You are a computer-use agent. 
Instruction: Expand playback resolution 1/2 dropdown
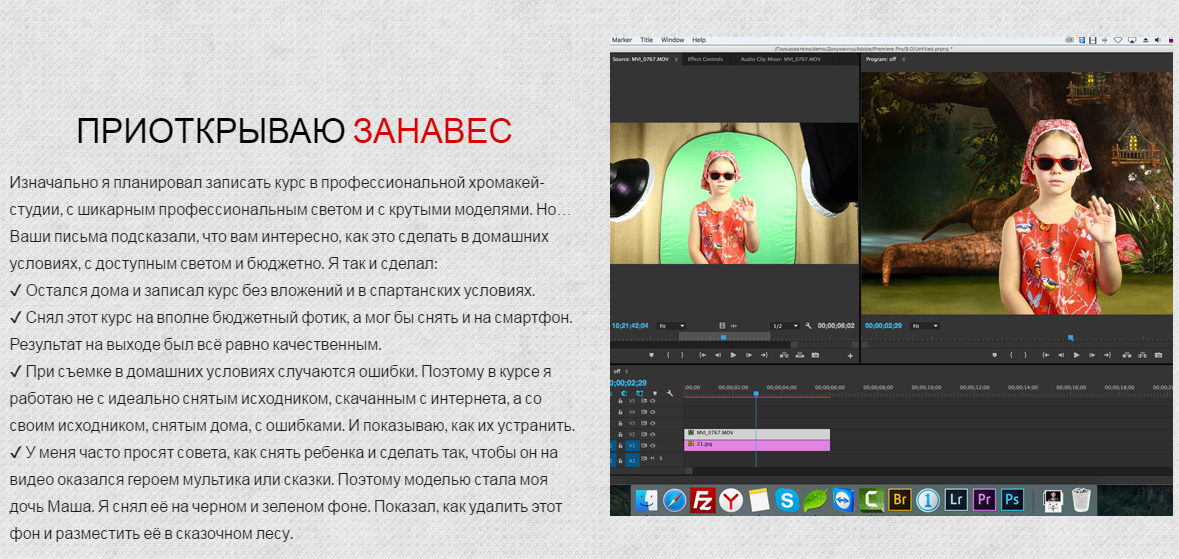pos(785,326)
